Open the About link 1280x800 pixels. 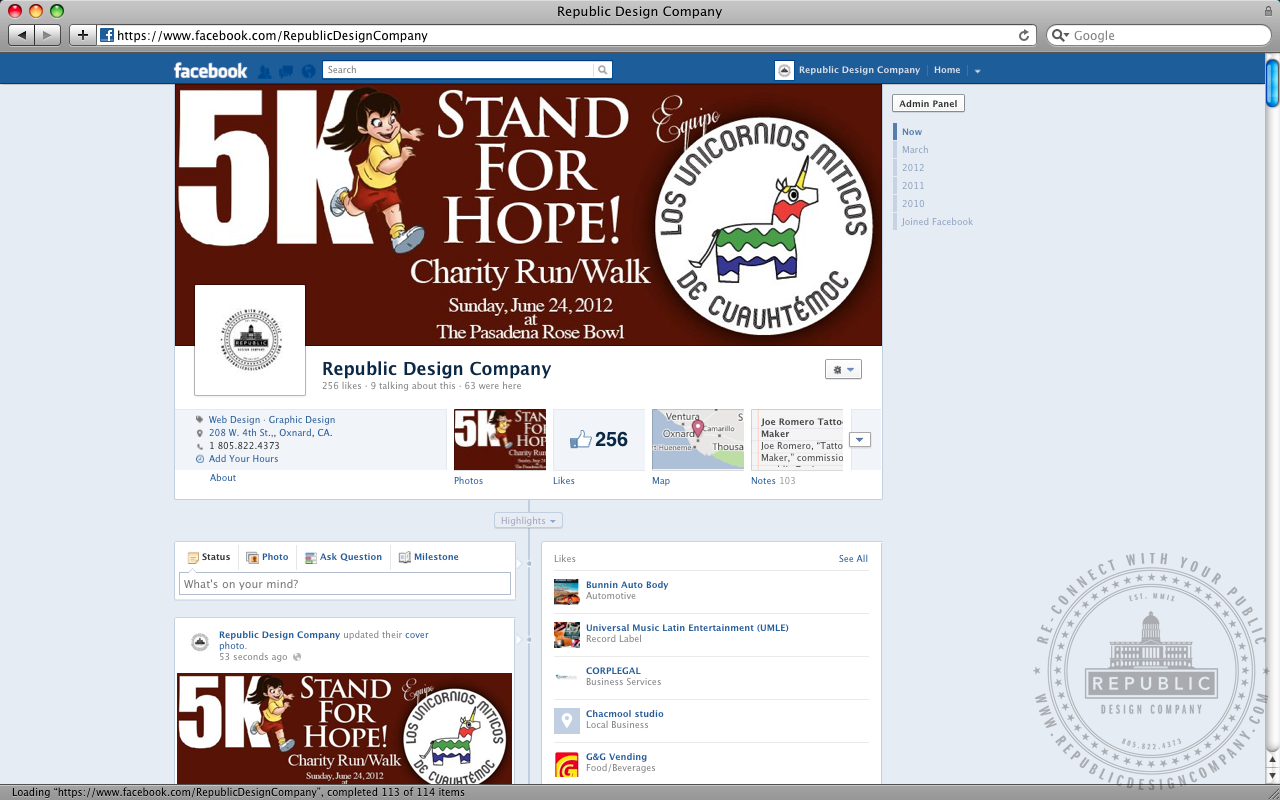(223, 478)
